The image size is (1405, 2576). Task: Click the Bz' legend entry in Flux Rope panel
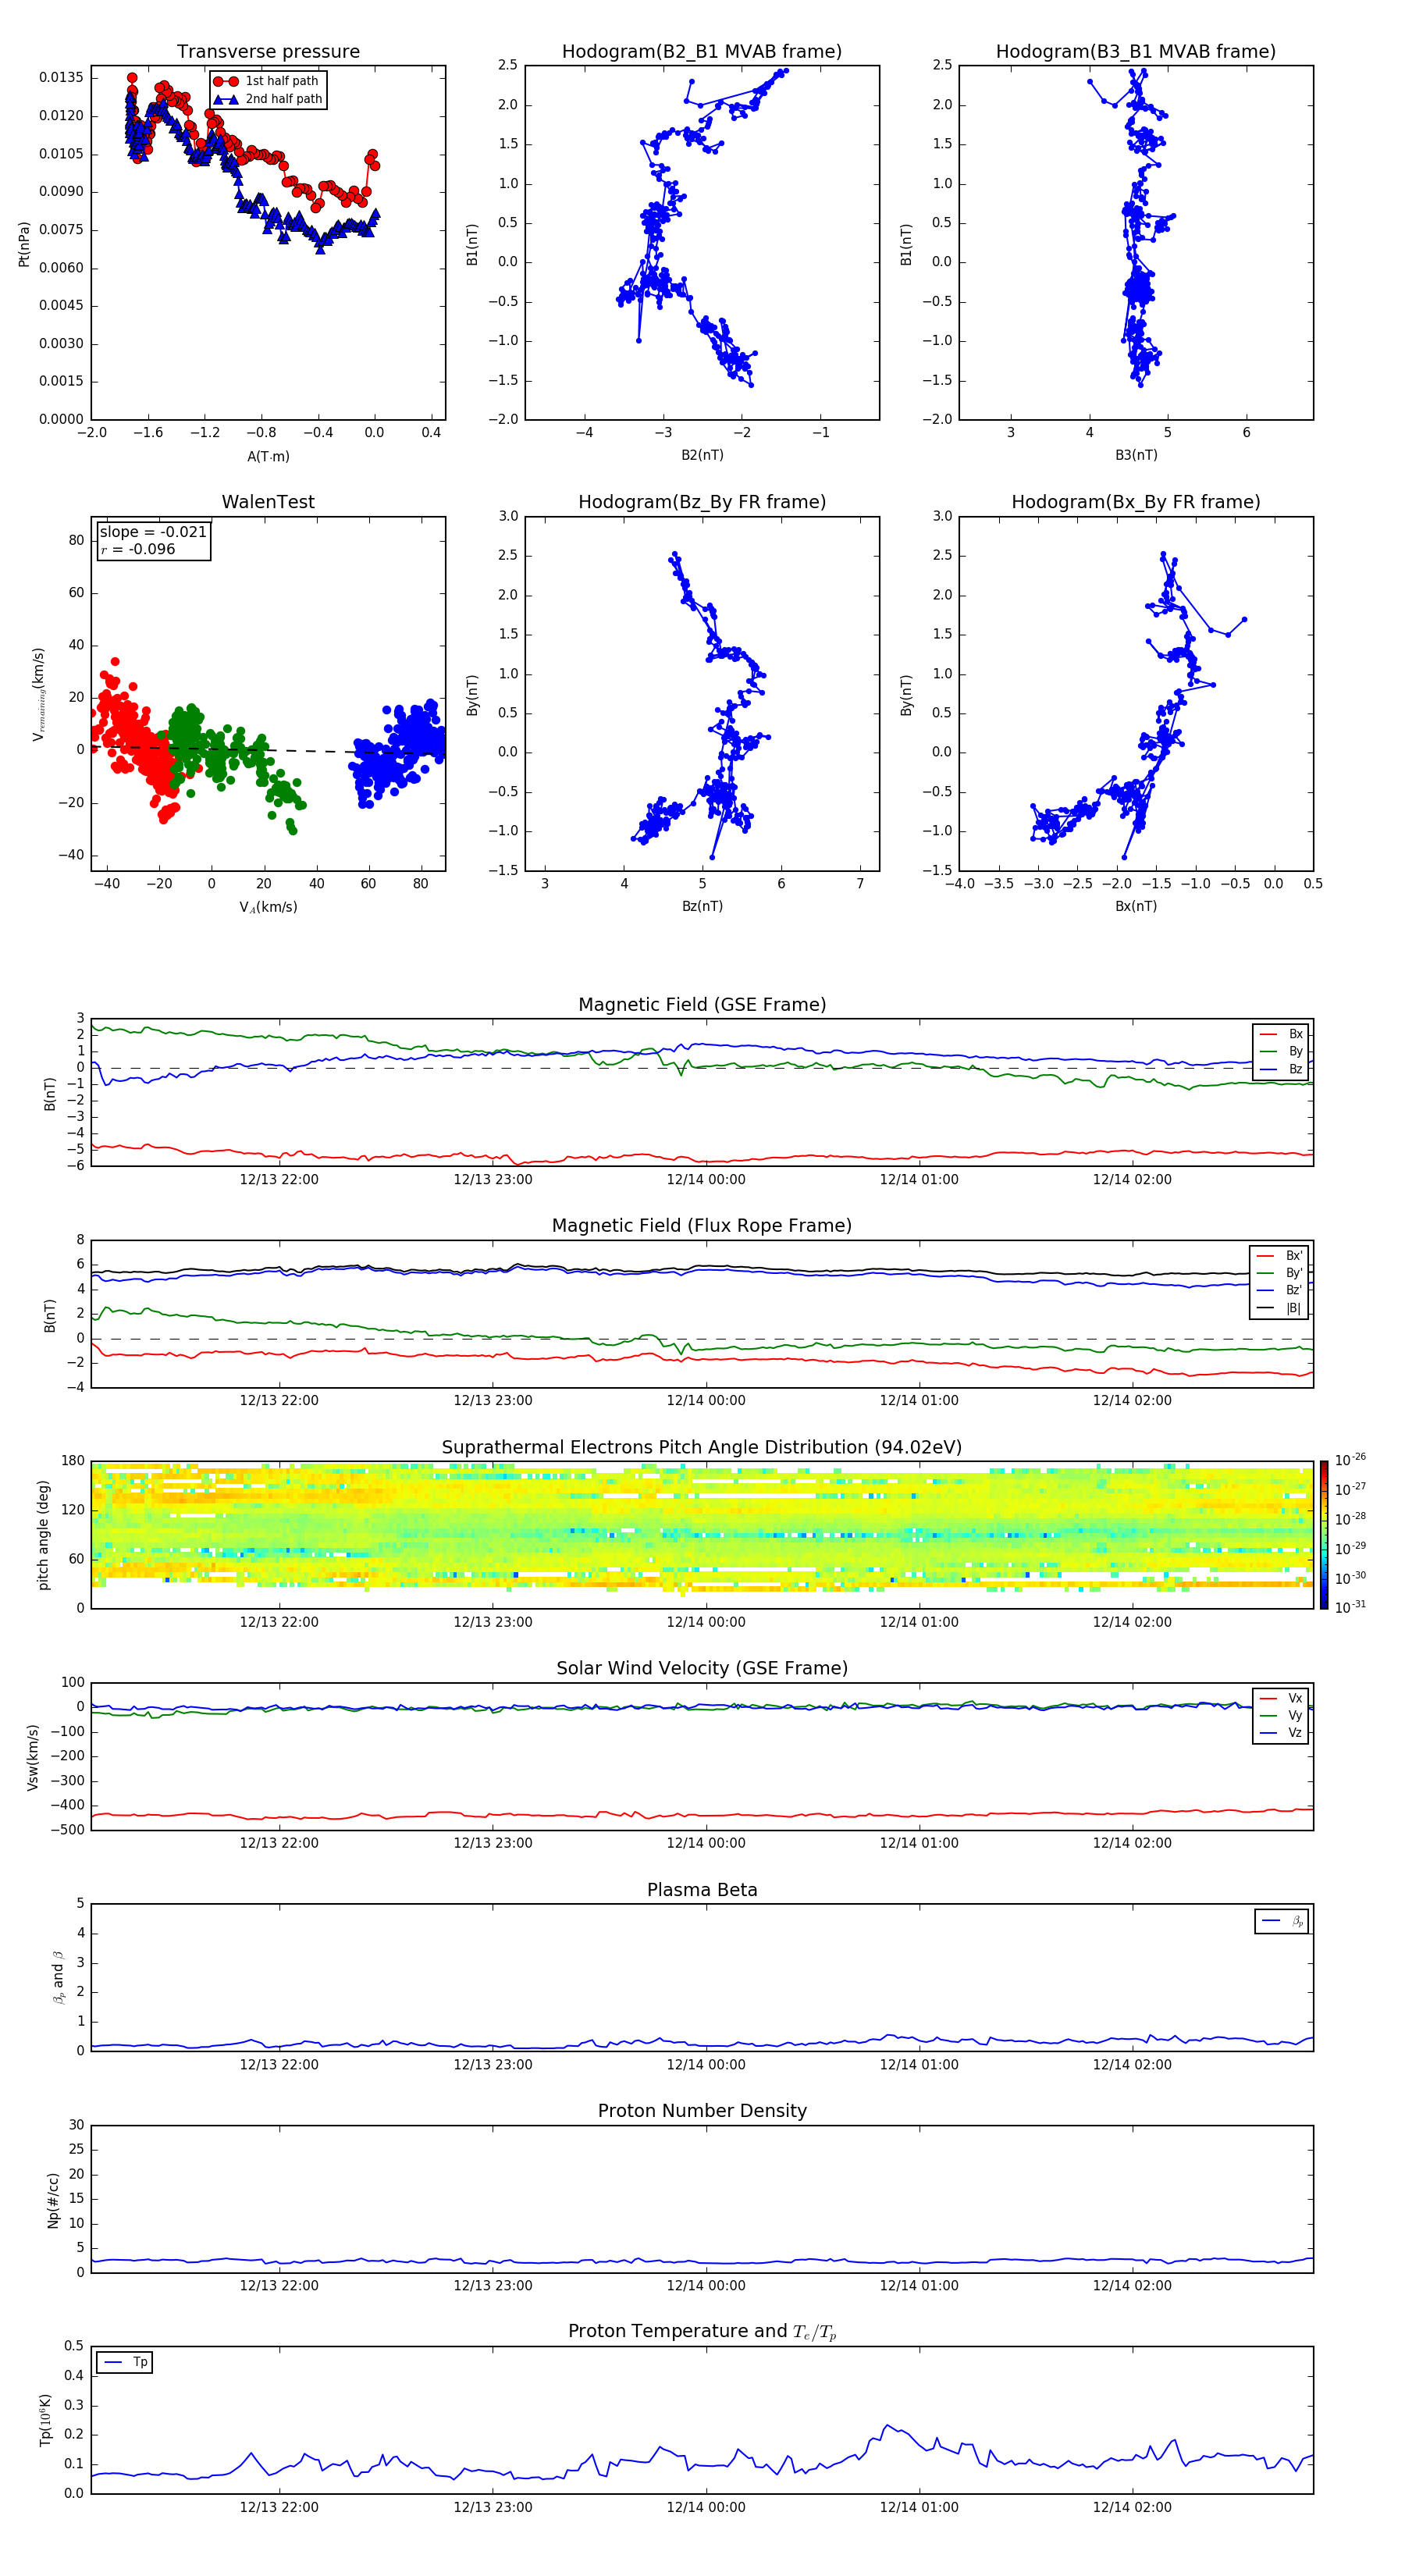(x=1279, y=1290)
